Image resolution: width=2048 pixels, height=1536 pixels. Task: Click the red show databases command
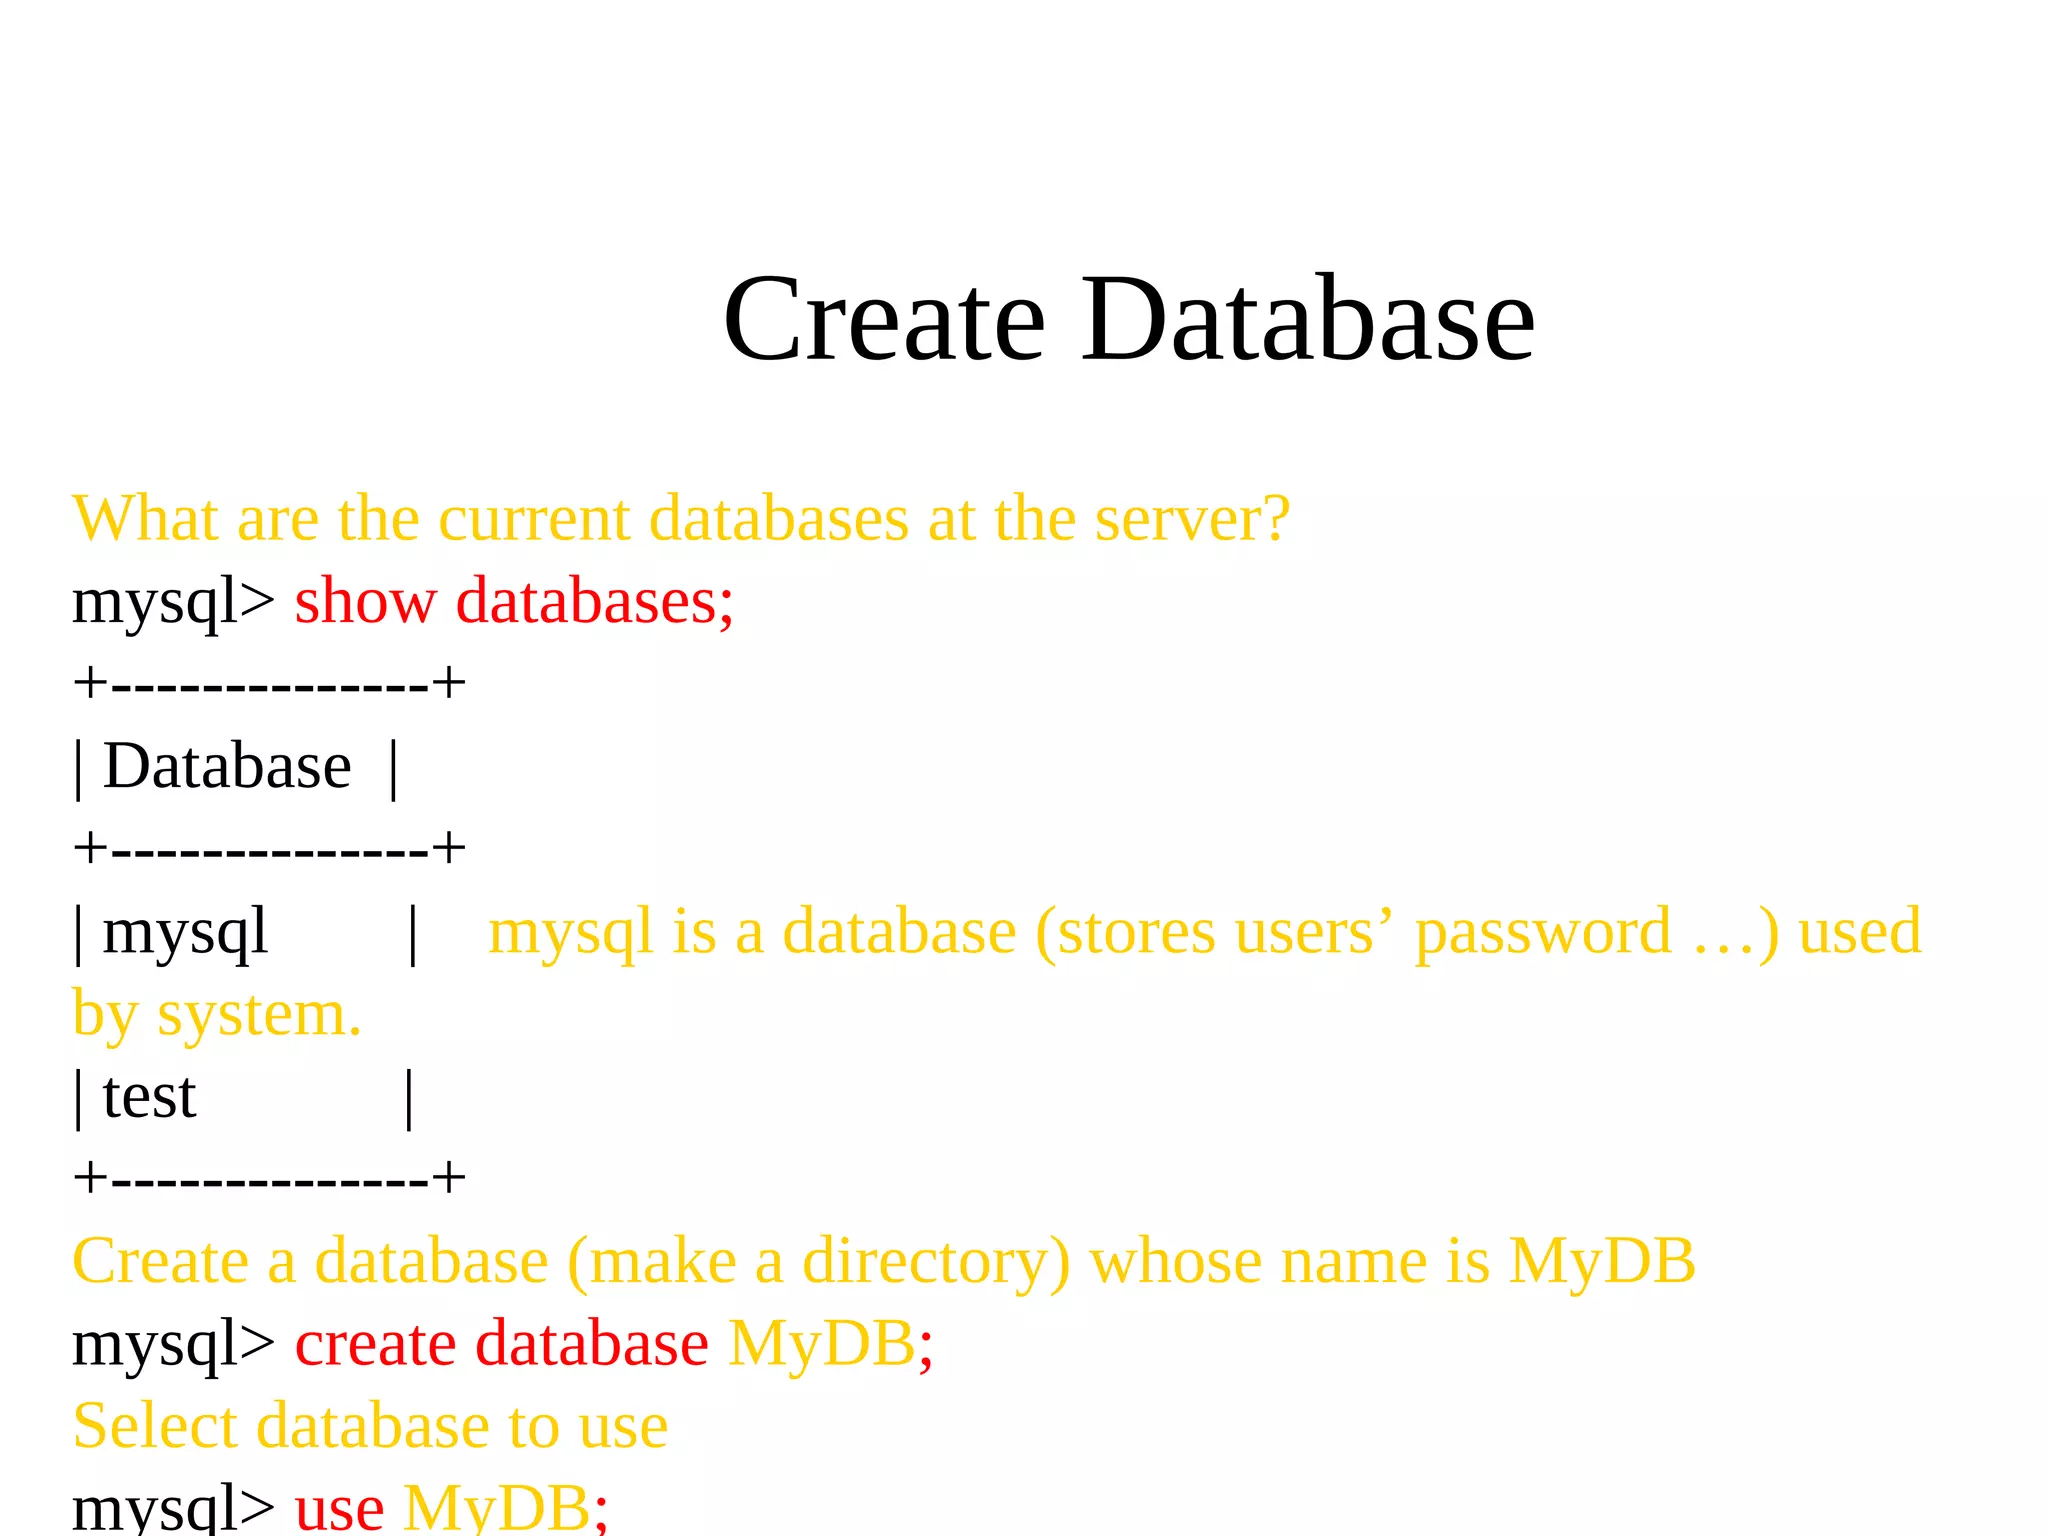coord(514,602)
